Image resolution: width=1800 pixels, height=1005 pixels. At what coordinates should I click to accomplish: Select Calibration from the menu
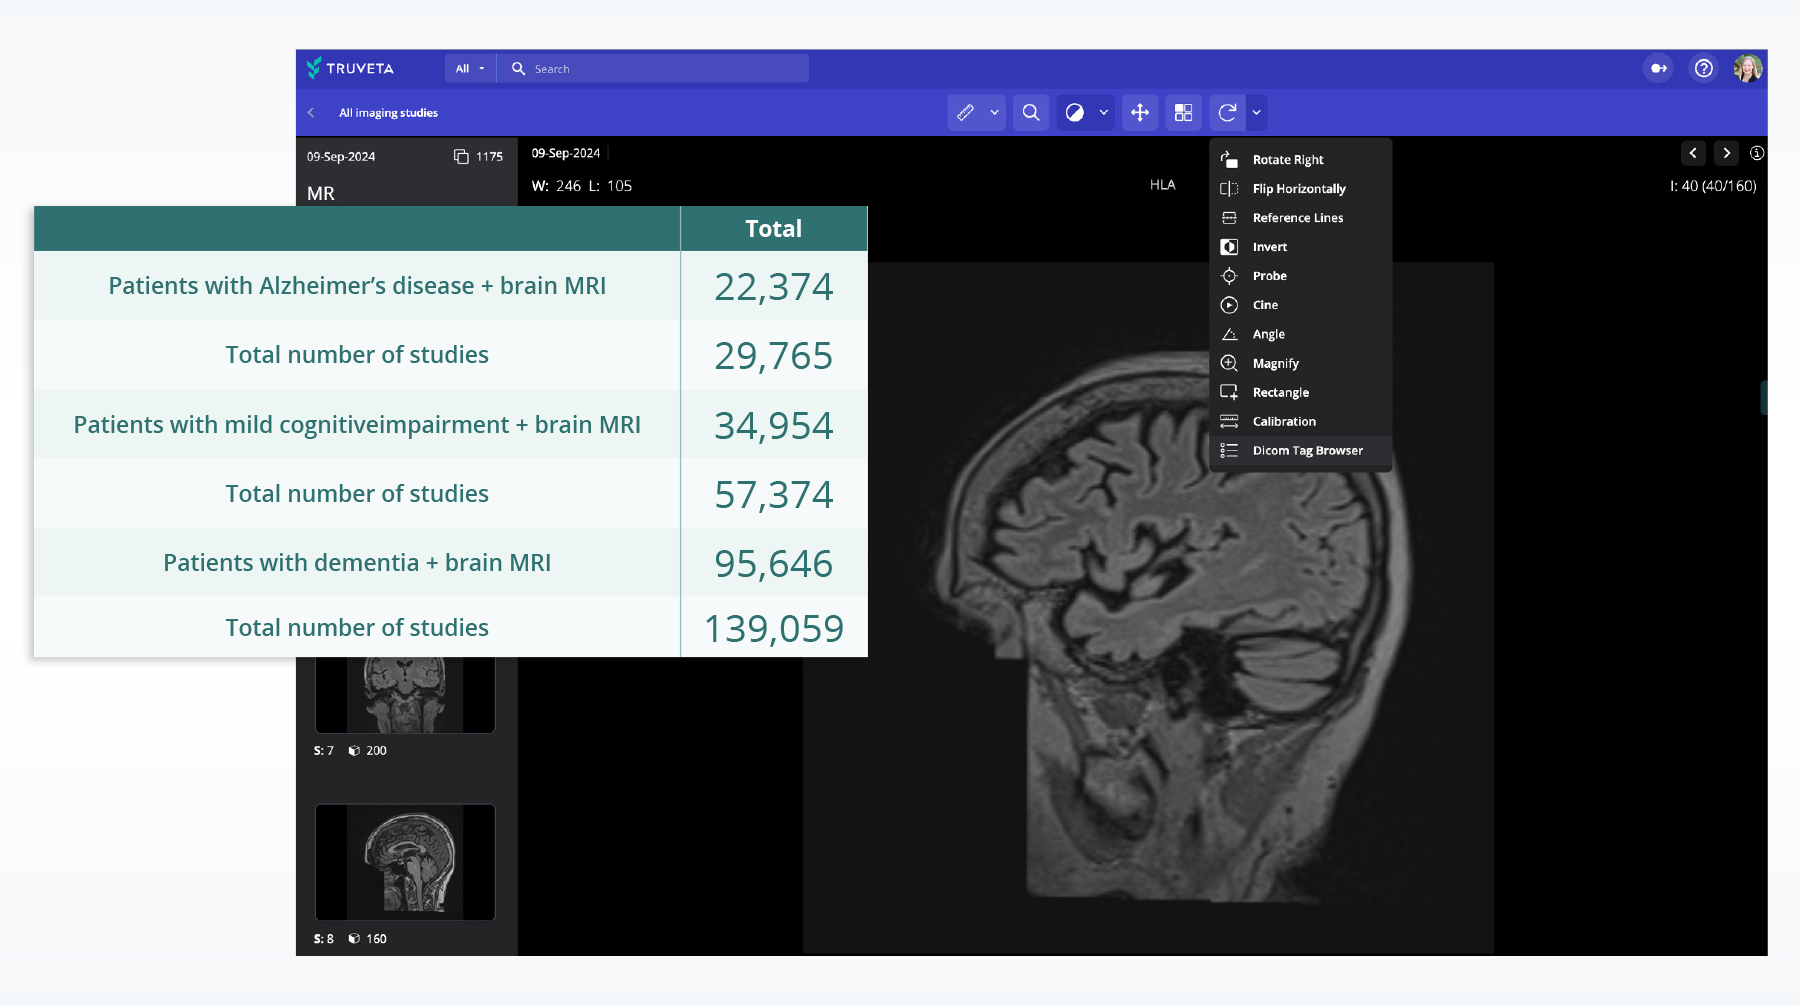[1301, 421]
